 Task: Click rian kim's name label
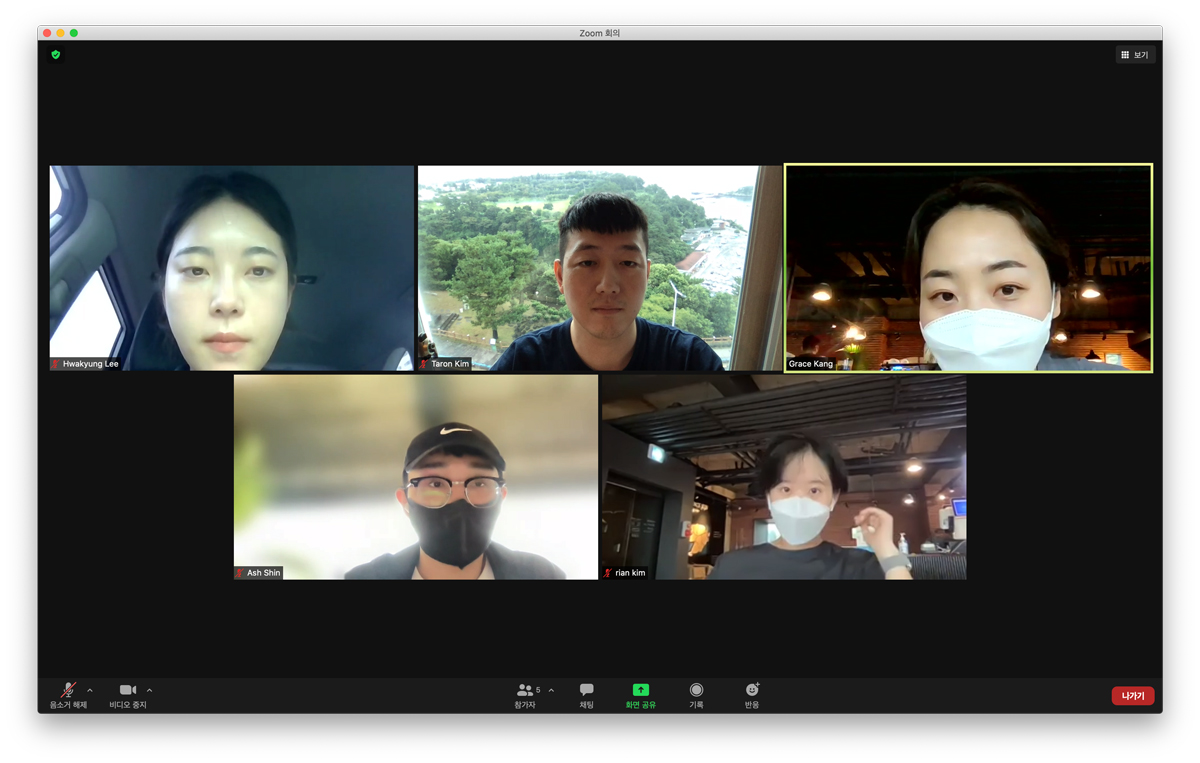coord(630,573)
